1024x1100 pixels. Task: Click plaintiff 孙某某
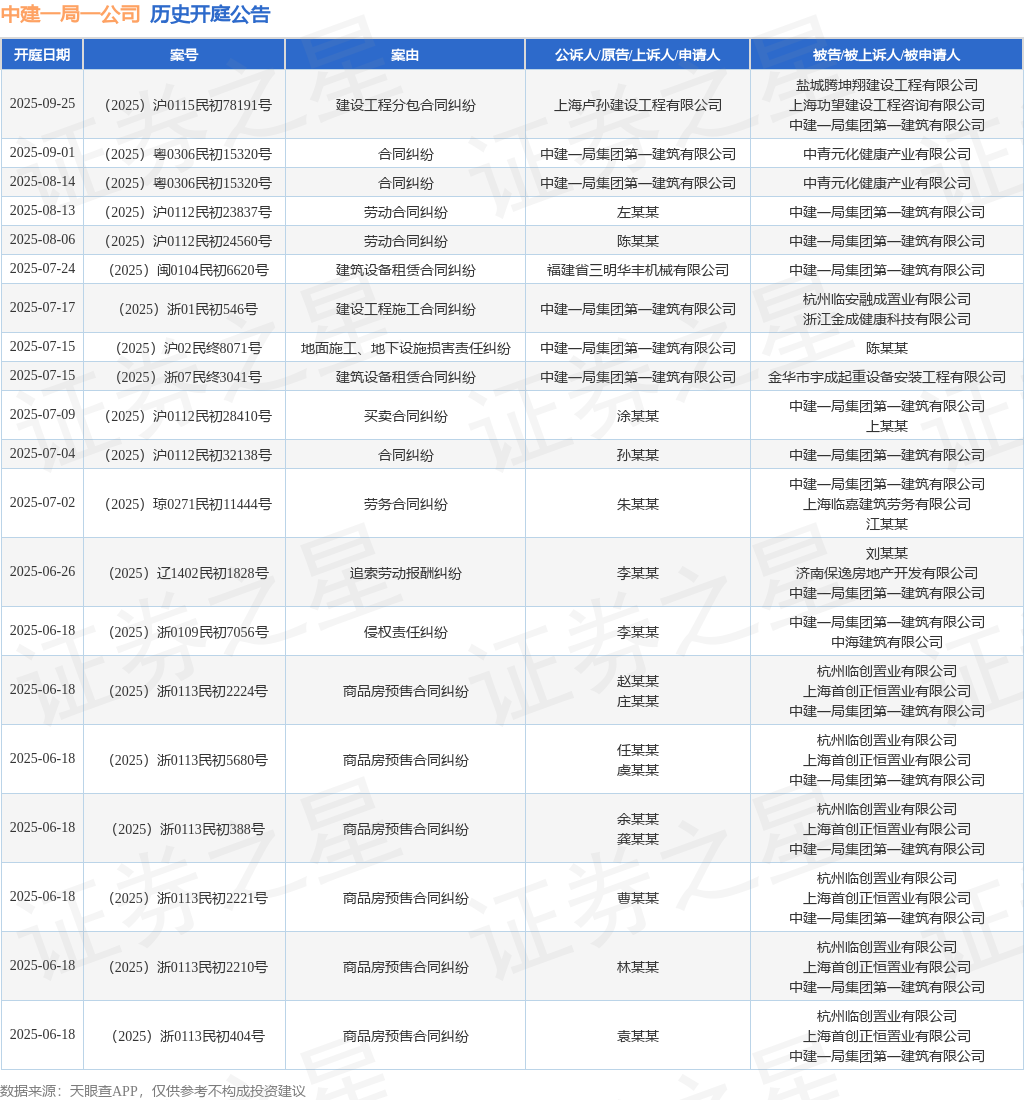[638, 455]
